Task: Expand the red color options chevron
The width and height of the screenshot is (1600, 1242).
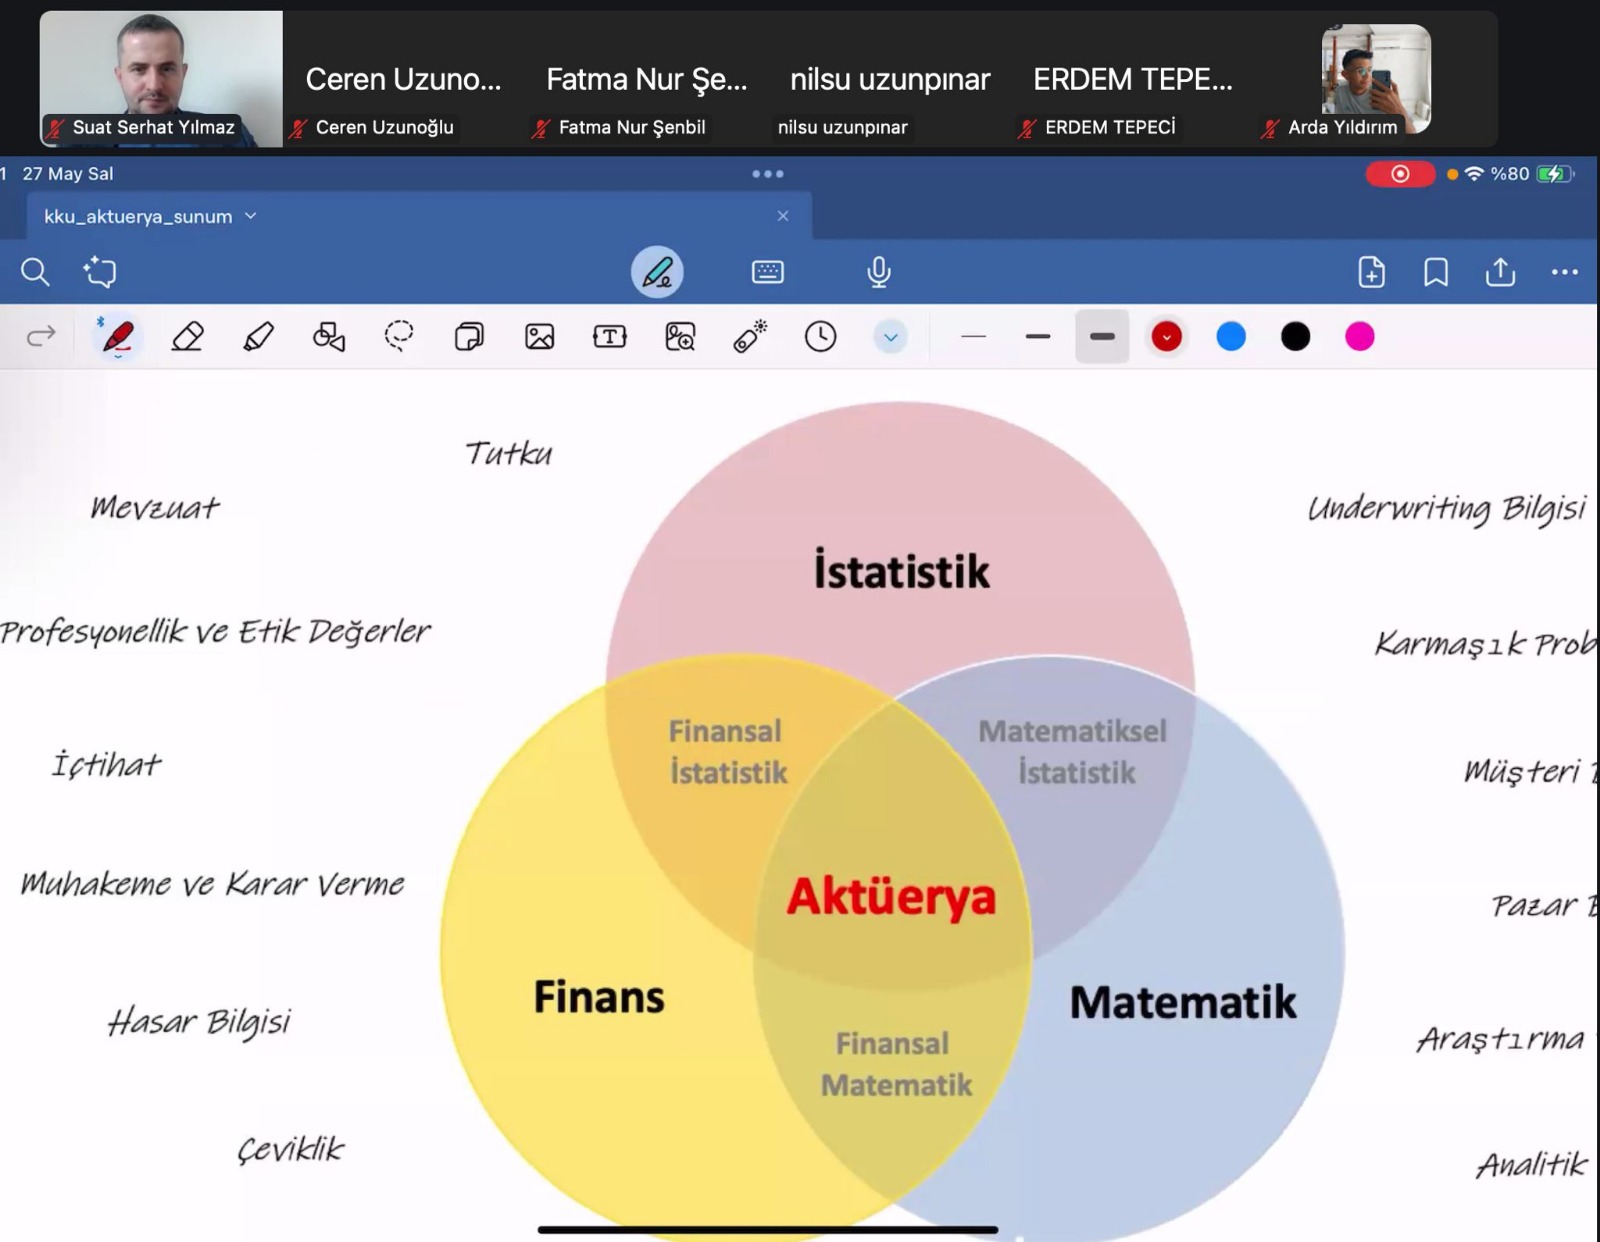Action: coord(1166,337)
